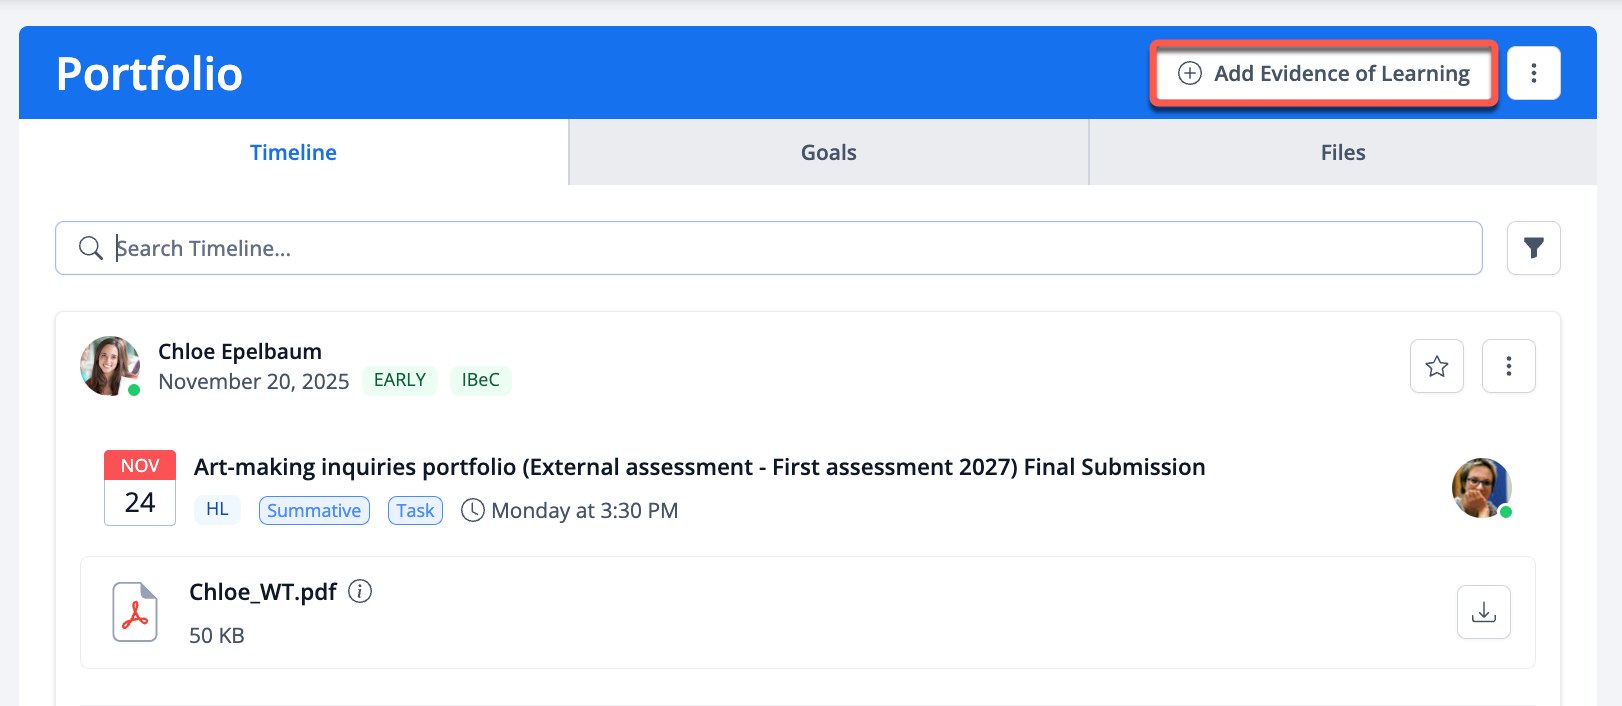
Task: Open Chloe's entry three-dot options menu
Action: click(x=1508, y=366)
